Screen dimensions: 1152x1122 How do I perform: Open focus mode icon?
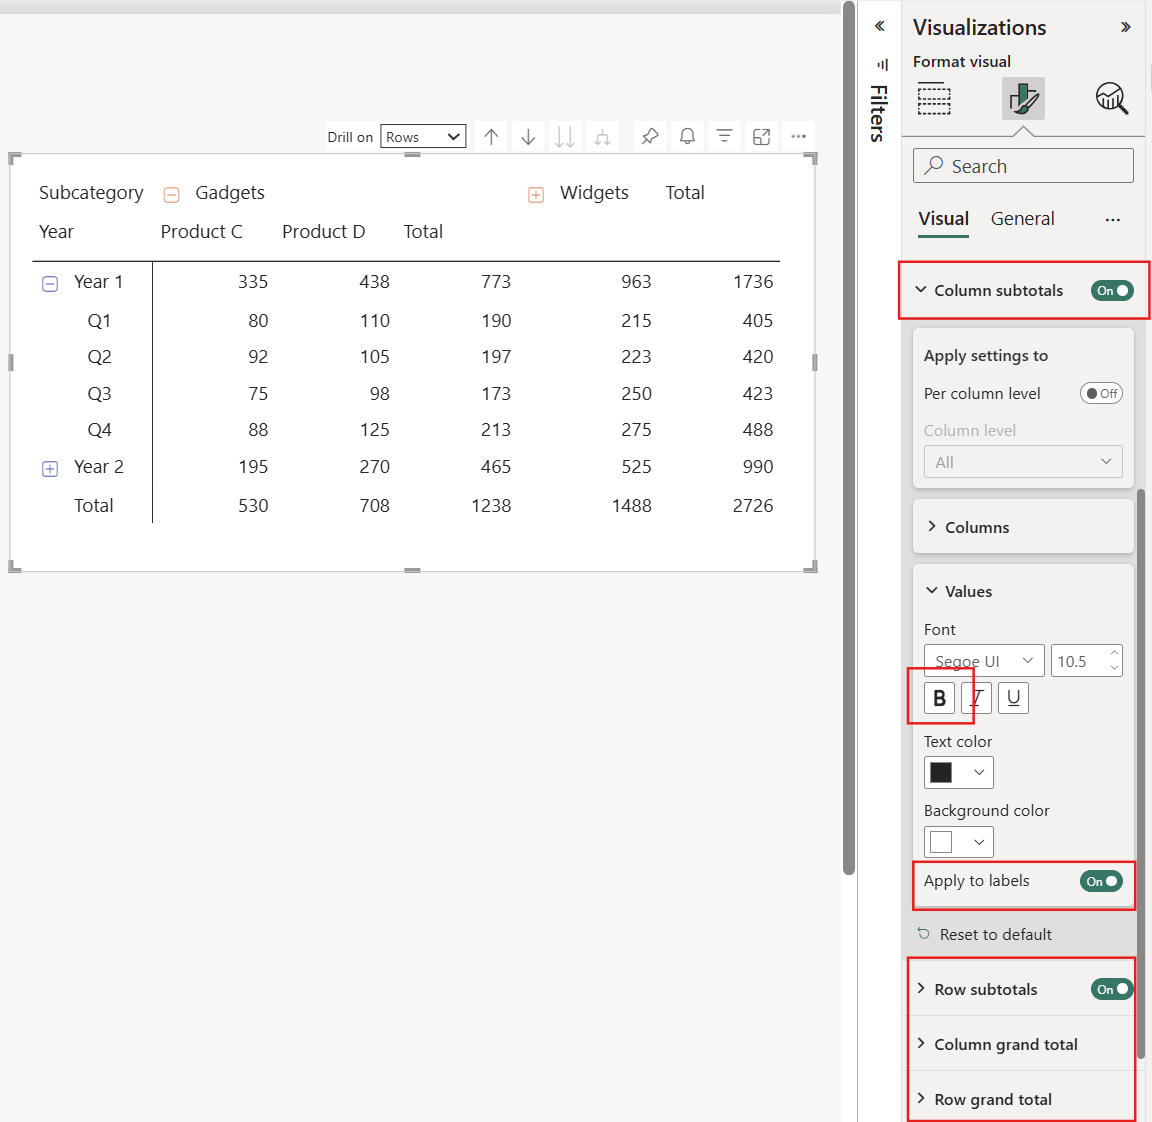[762, 137]
